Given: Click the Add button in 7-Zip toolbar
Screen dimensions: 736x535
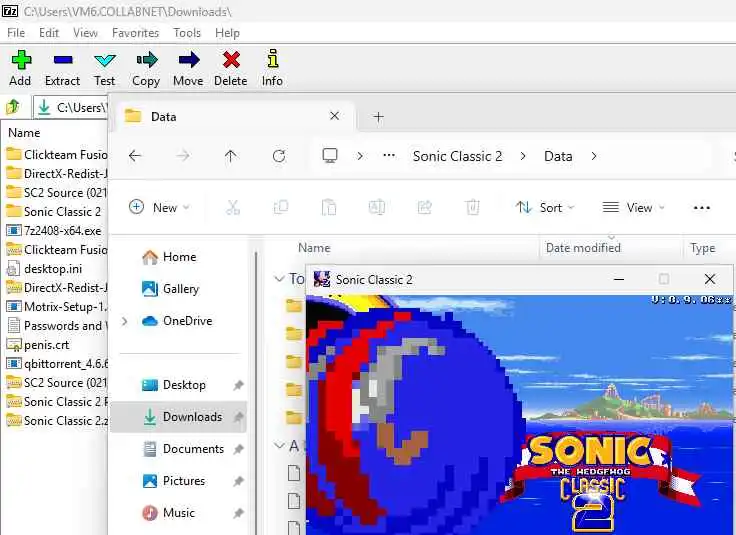Looking at the screenshot, I should click(x=21, y=69).
